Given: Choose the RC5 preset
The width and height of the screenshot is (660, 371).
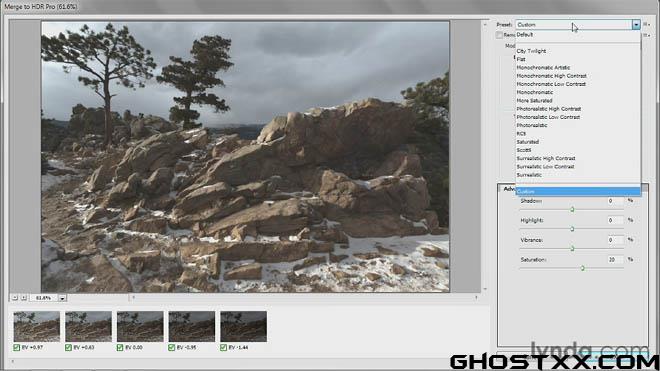Looking at the screenshot, I should pos(578,133).
